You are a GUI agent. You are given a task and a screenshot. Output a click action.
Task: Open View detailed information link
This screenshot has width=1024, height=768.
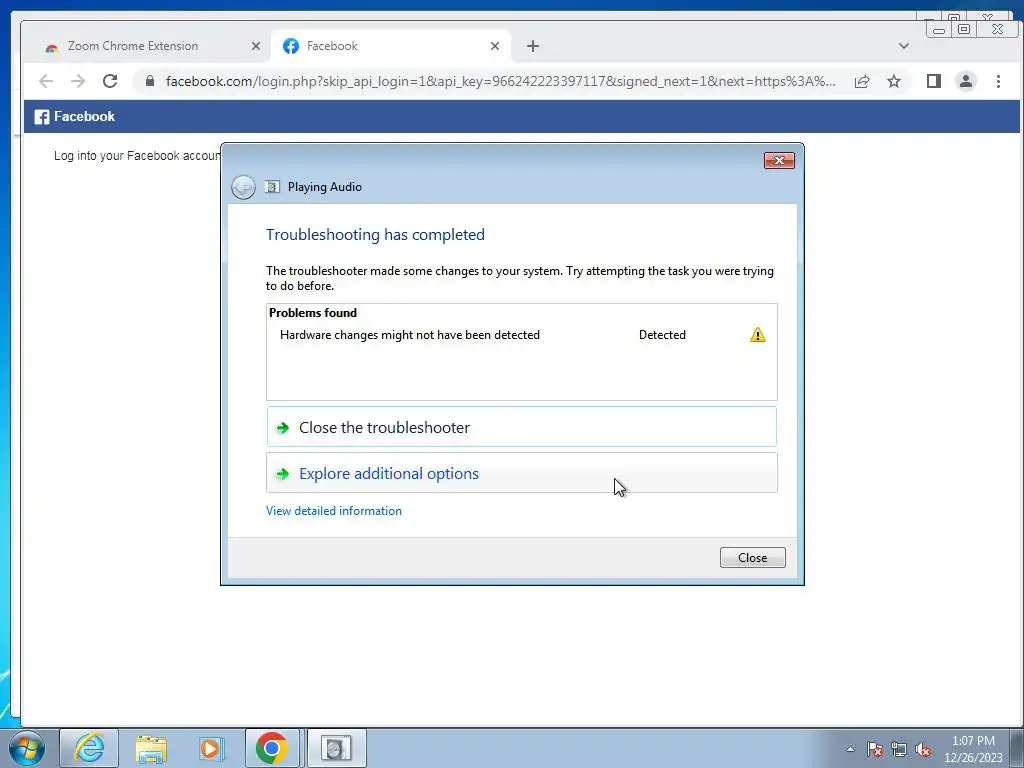[x=334, y=511]
